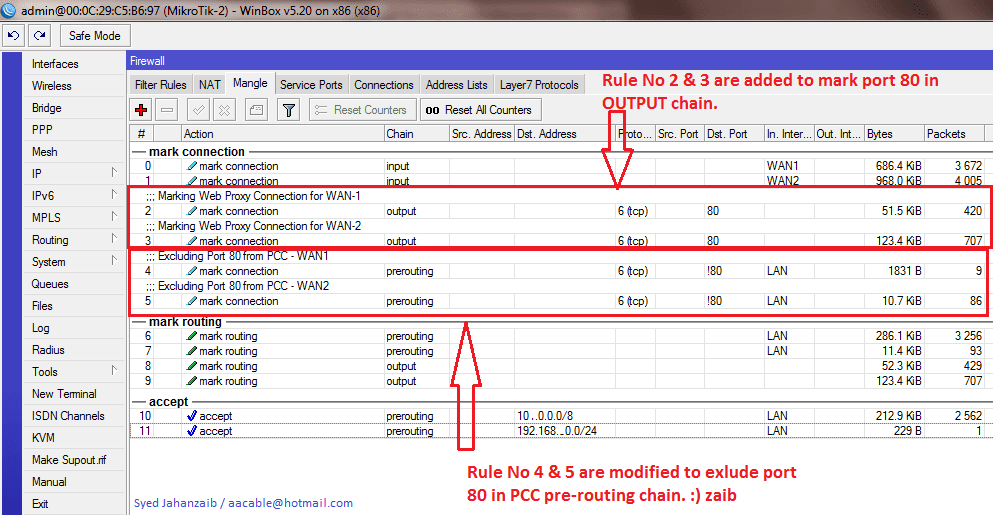Image resolution: width=993 pixels, height=515 pixels.
Task: Click 10.0.0.0/8 destination address cell
Action: tap(565, 416)
